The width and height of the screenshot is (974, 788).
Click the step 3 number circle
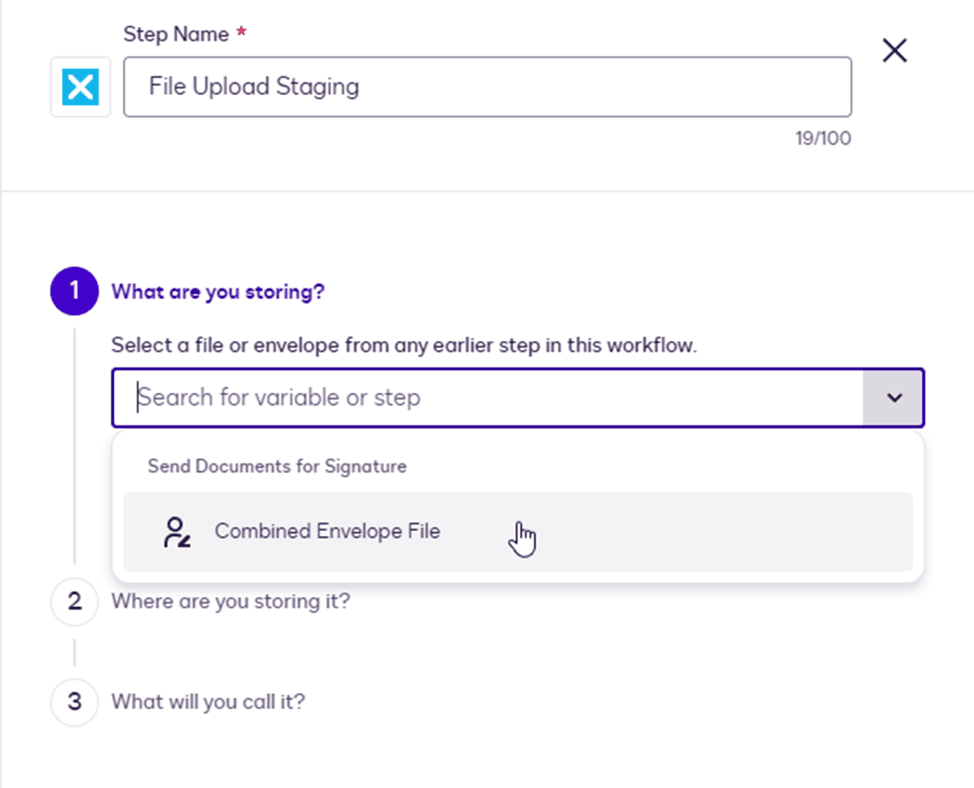(74, 702)
